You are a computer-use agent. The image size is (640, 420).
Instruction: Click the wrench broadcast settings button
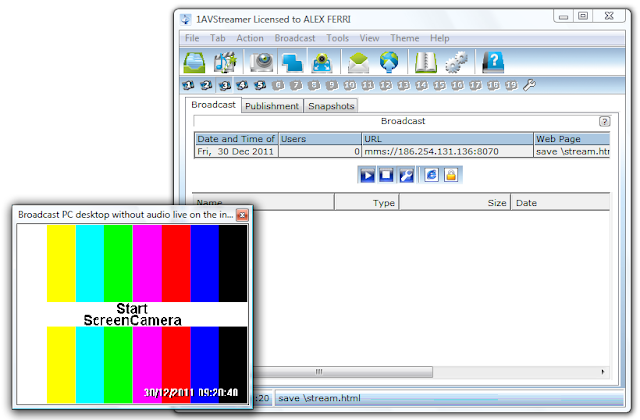406,175
